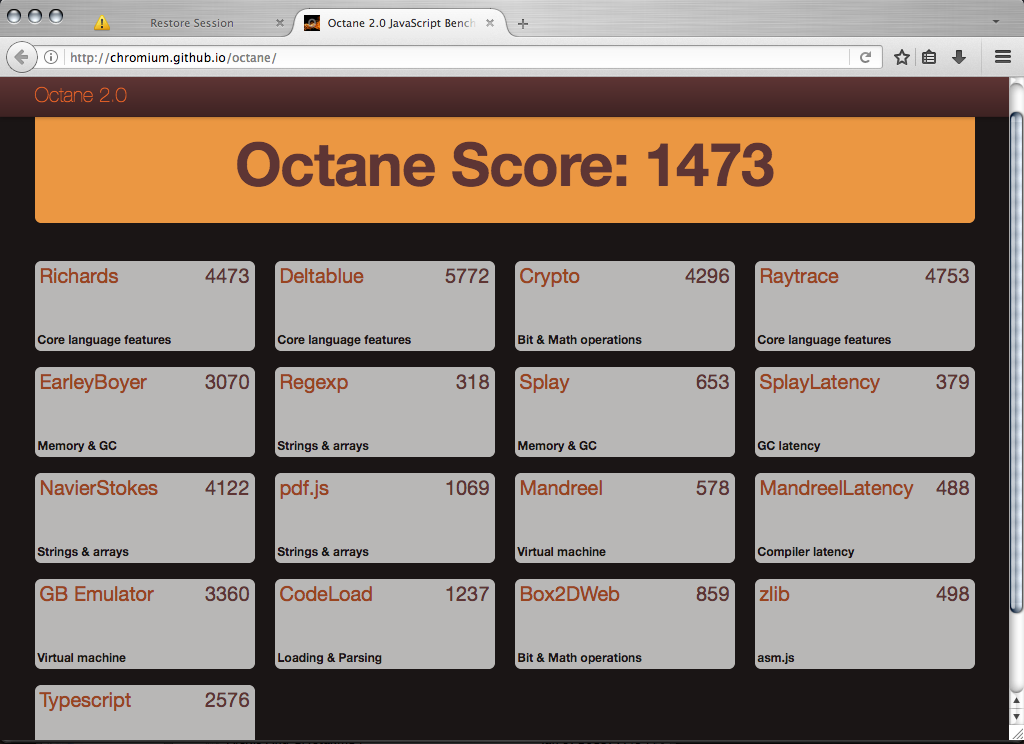Click the Raytrace score 4753

click(947, 276)
